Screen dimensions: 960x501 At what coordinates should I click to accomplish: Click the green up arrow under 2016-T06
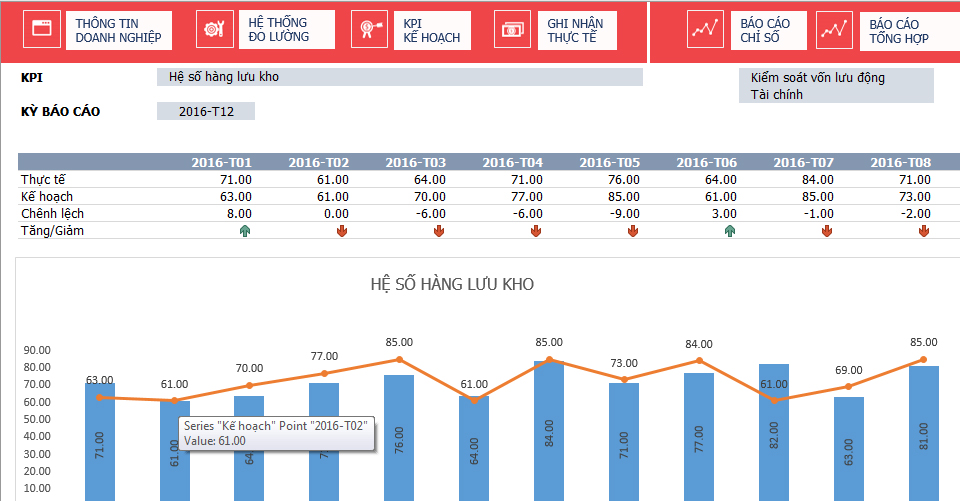click(x=730, y=231)
